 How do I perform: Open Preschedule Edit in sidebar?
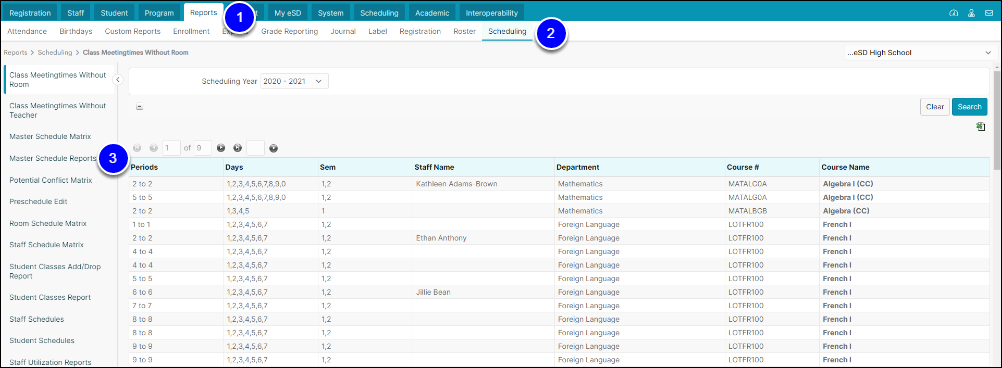coord(38,201)
